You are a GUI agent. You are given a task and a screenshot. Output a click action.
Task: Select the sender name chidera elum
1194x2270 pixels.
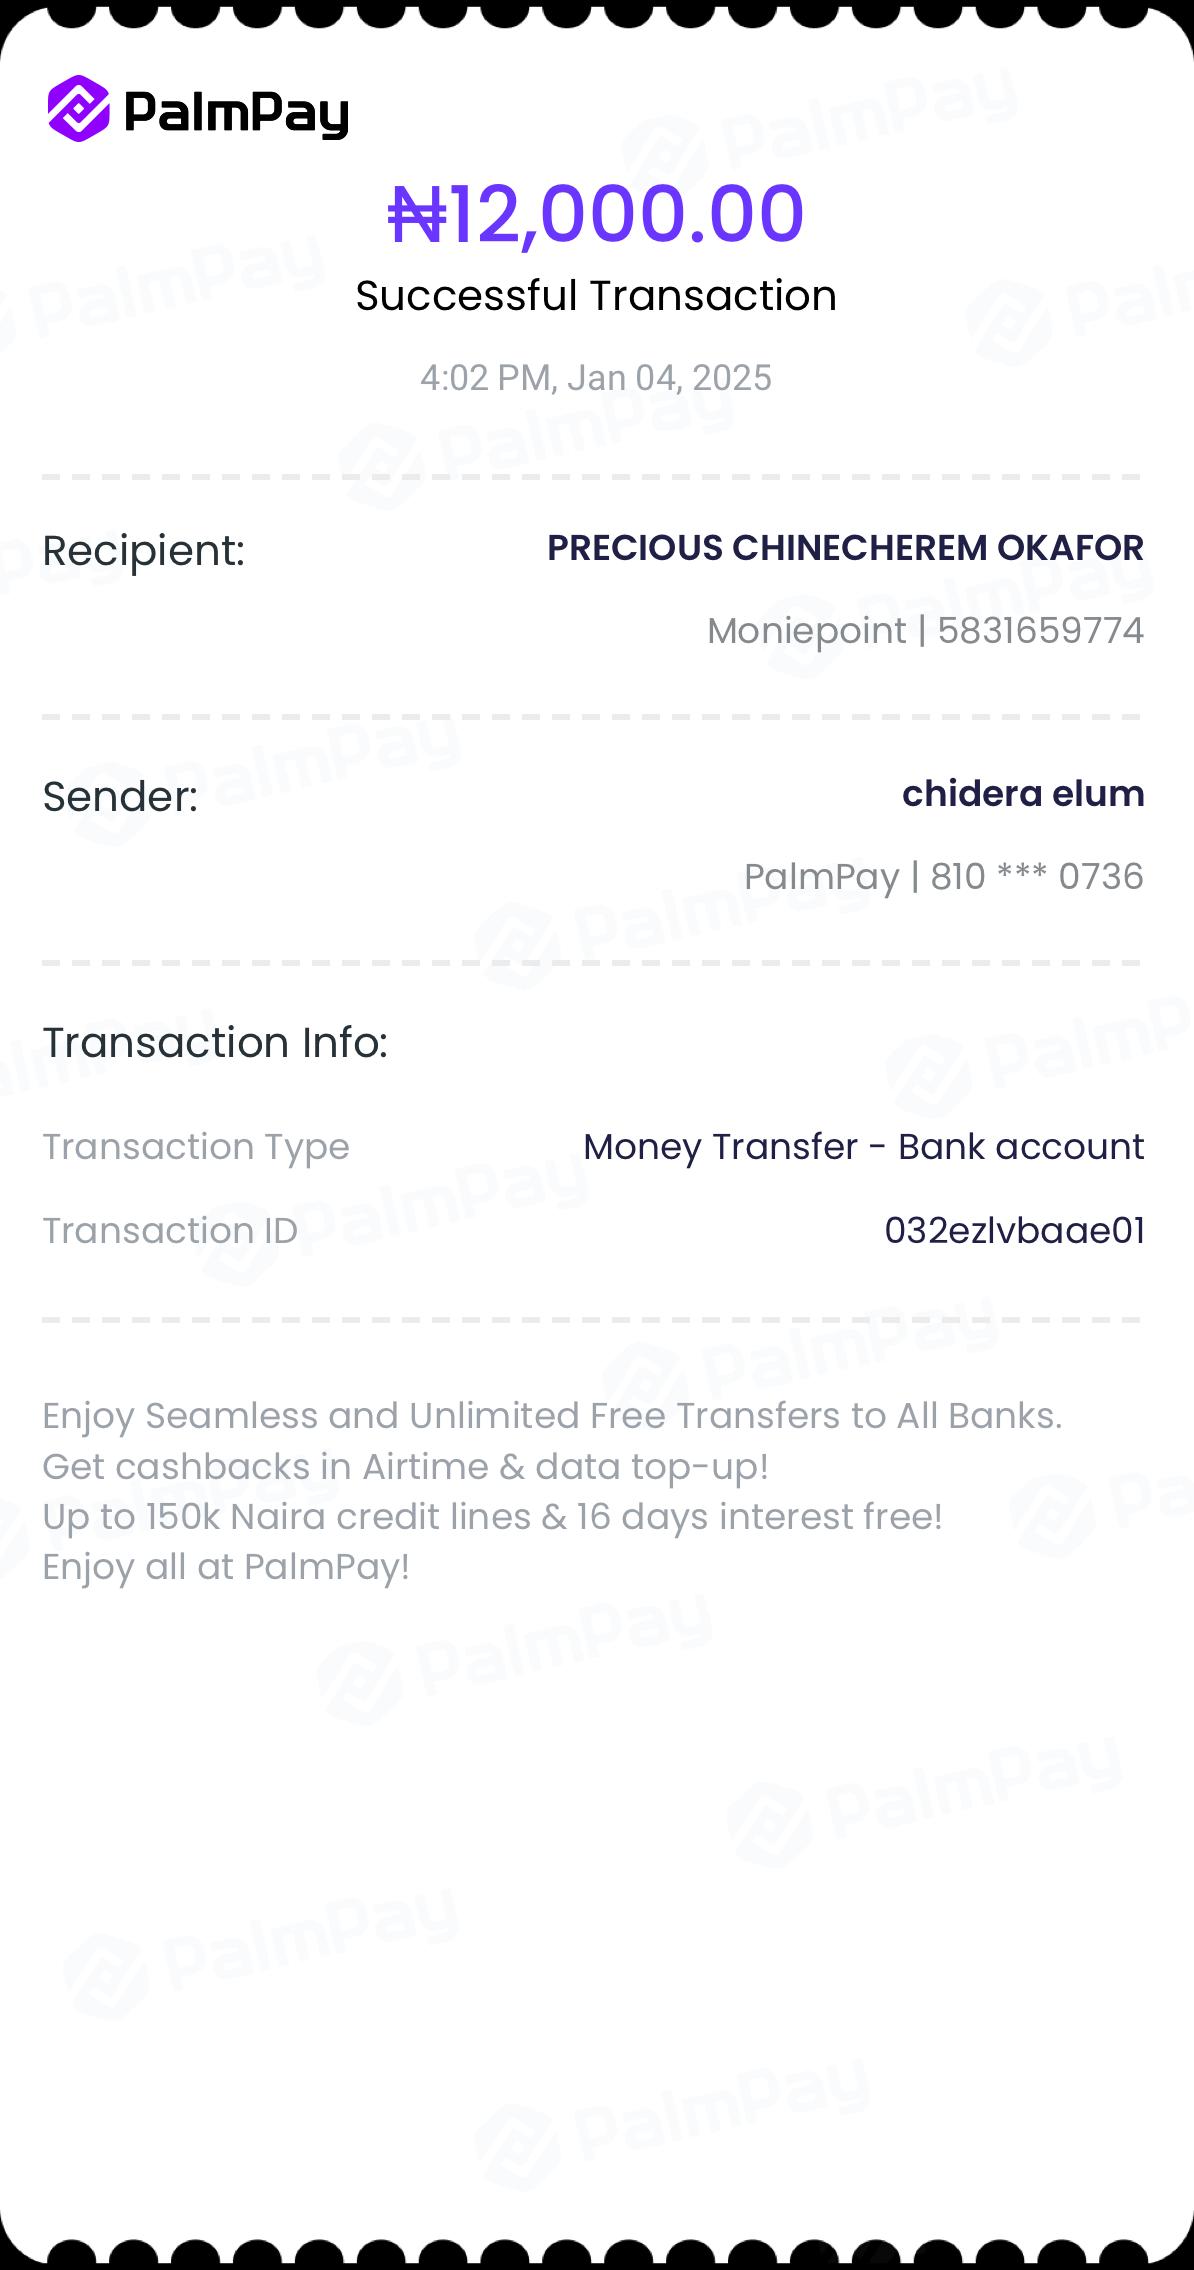pyautogui.click(x=1023, y=794)
